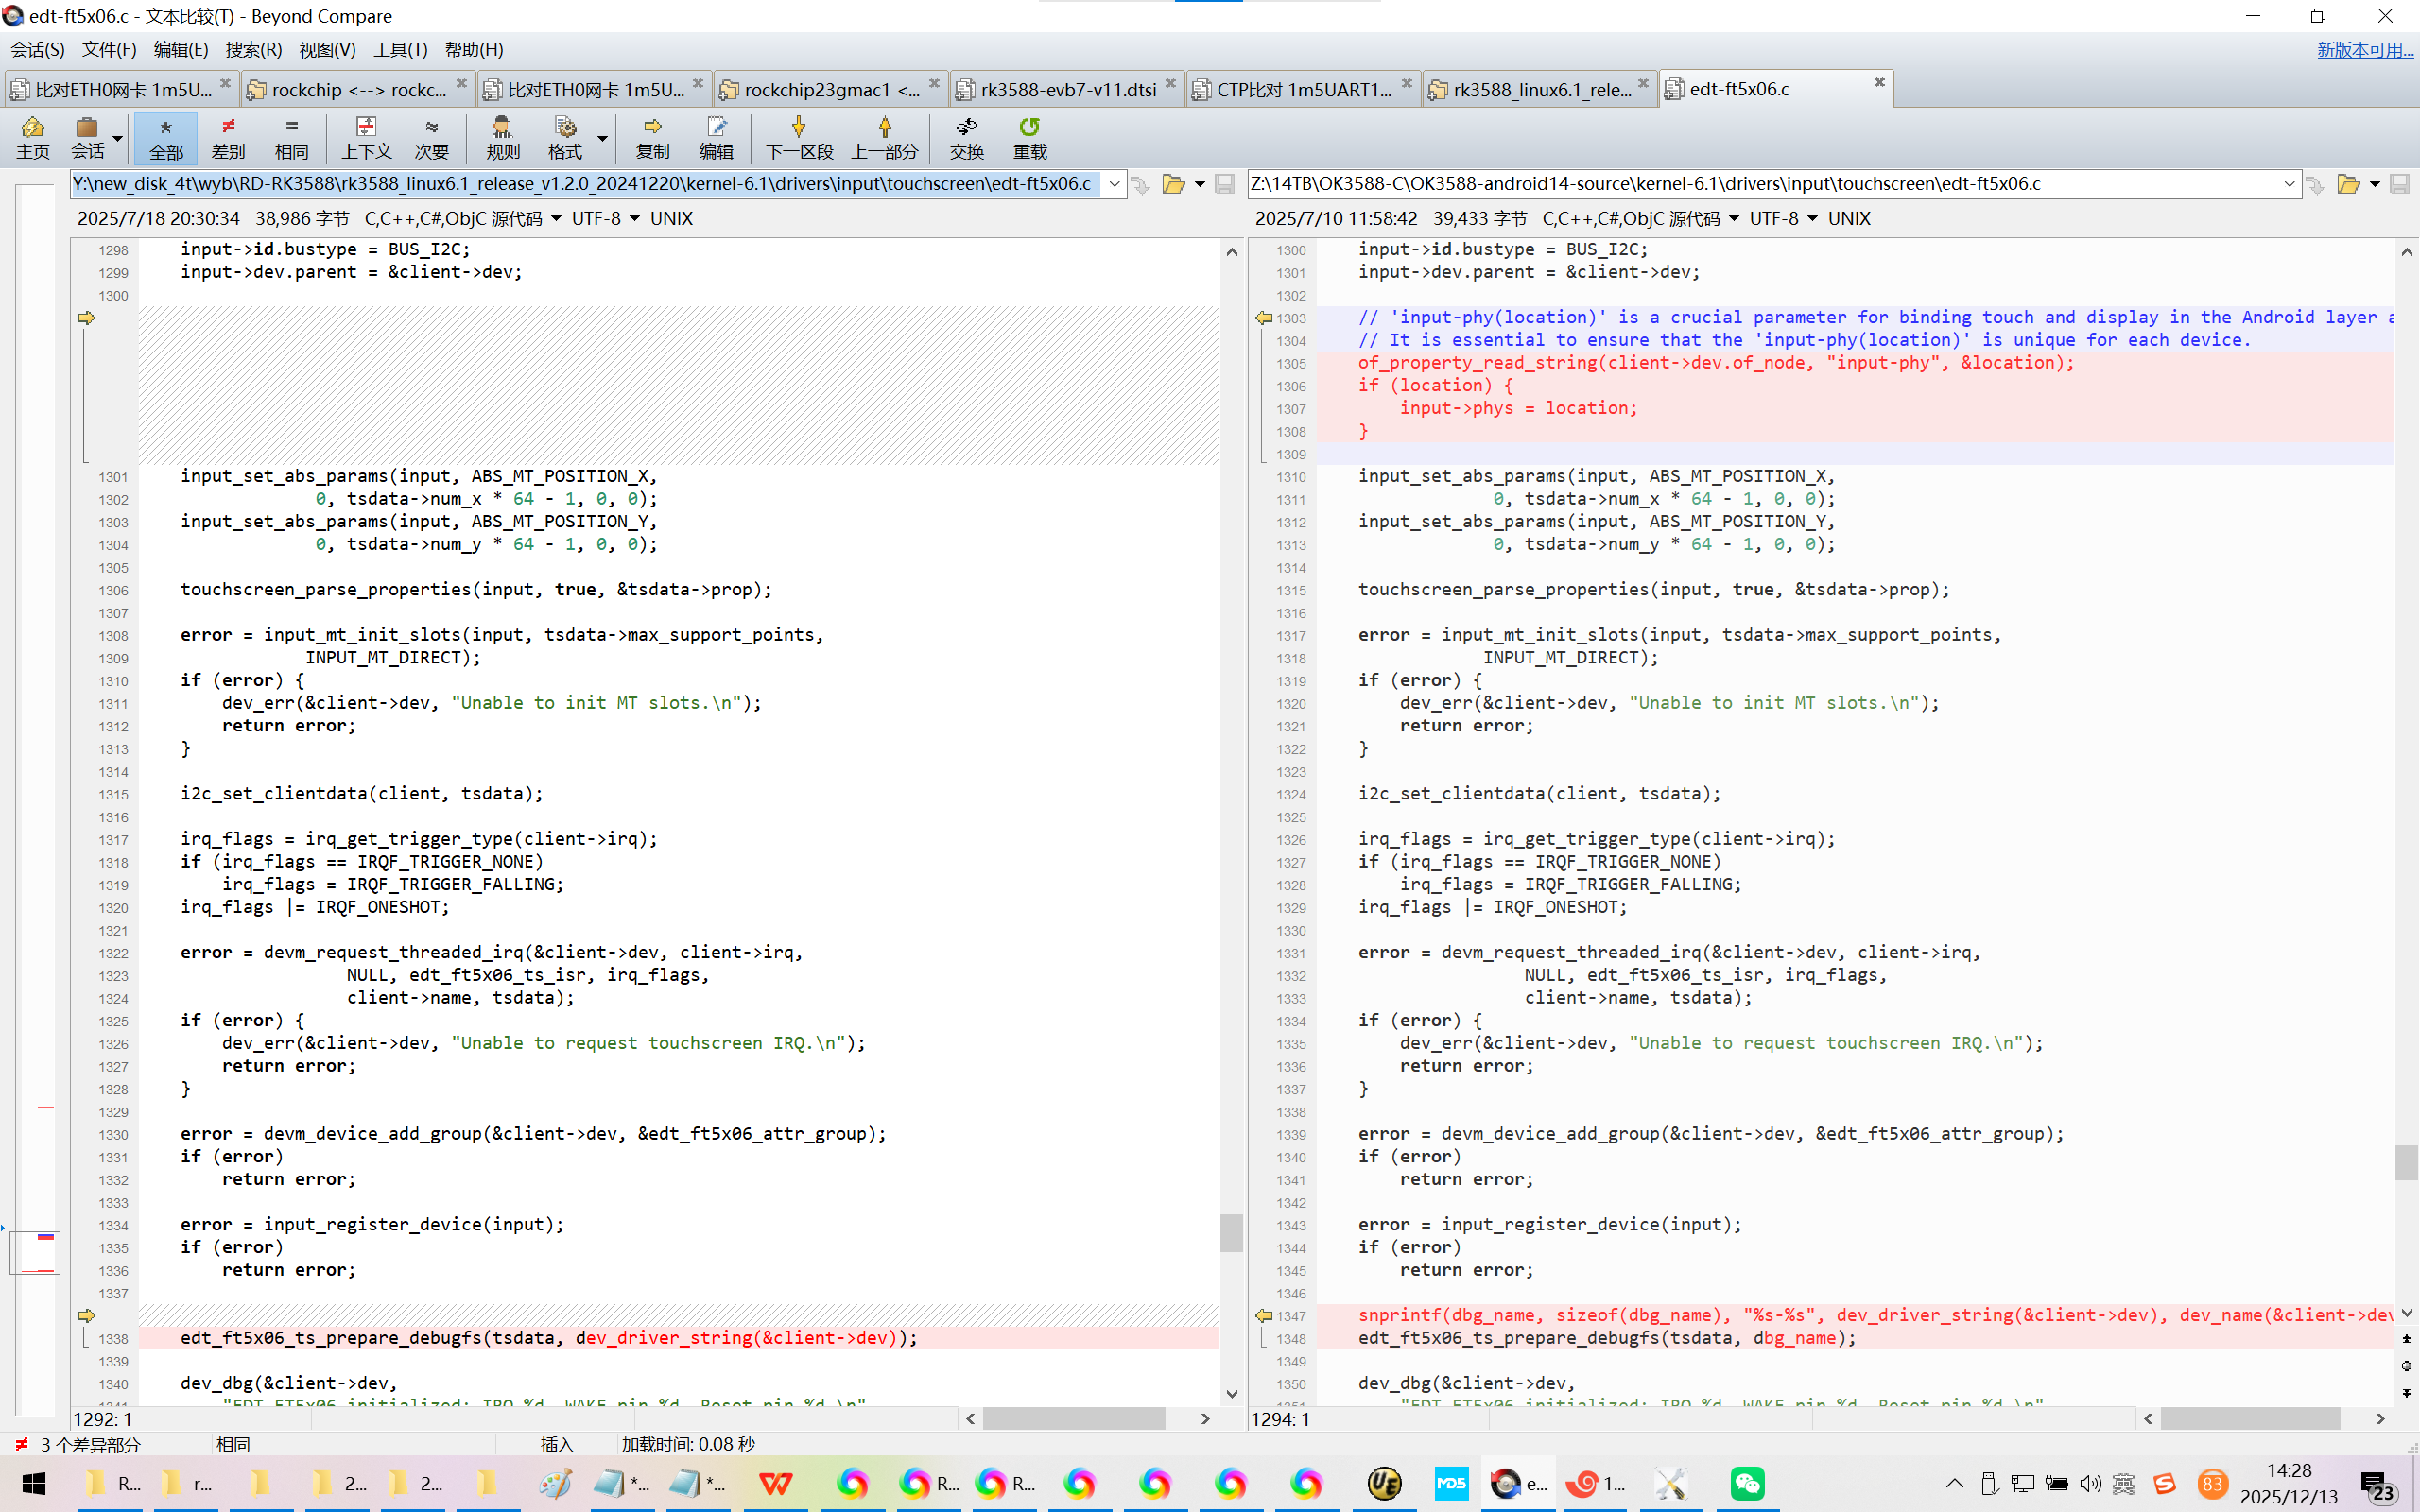Open the 搜索(R) search menu
Viewport: 2420px width, 1512px height.
pos(253,49)
